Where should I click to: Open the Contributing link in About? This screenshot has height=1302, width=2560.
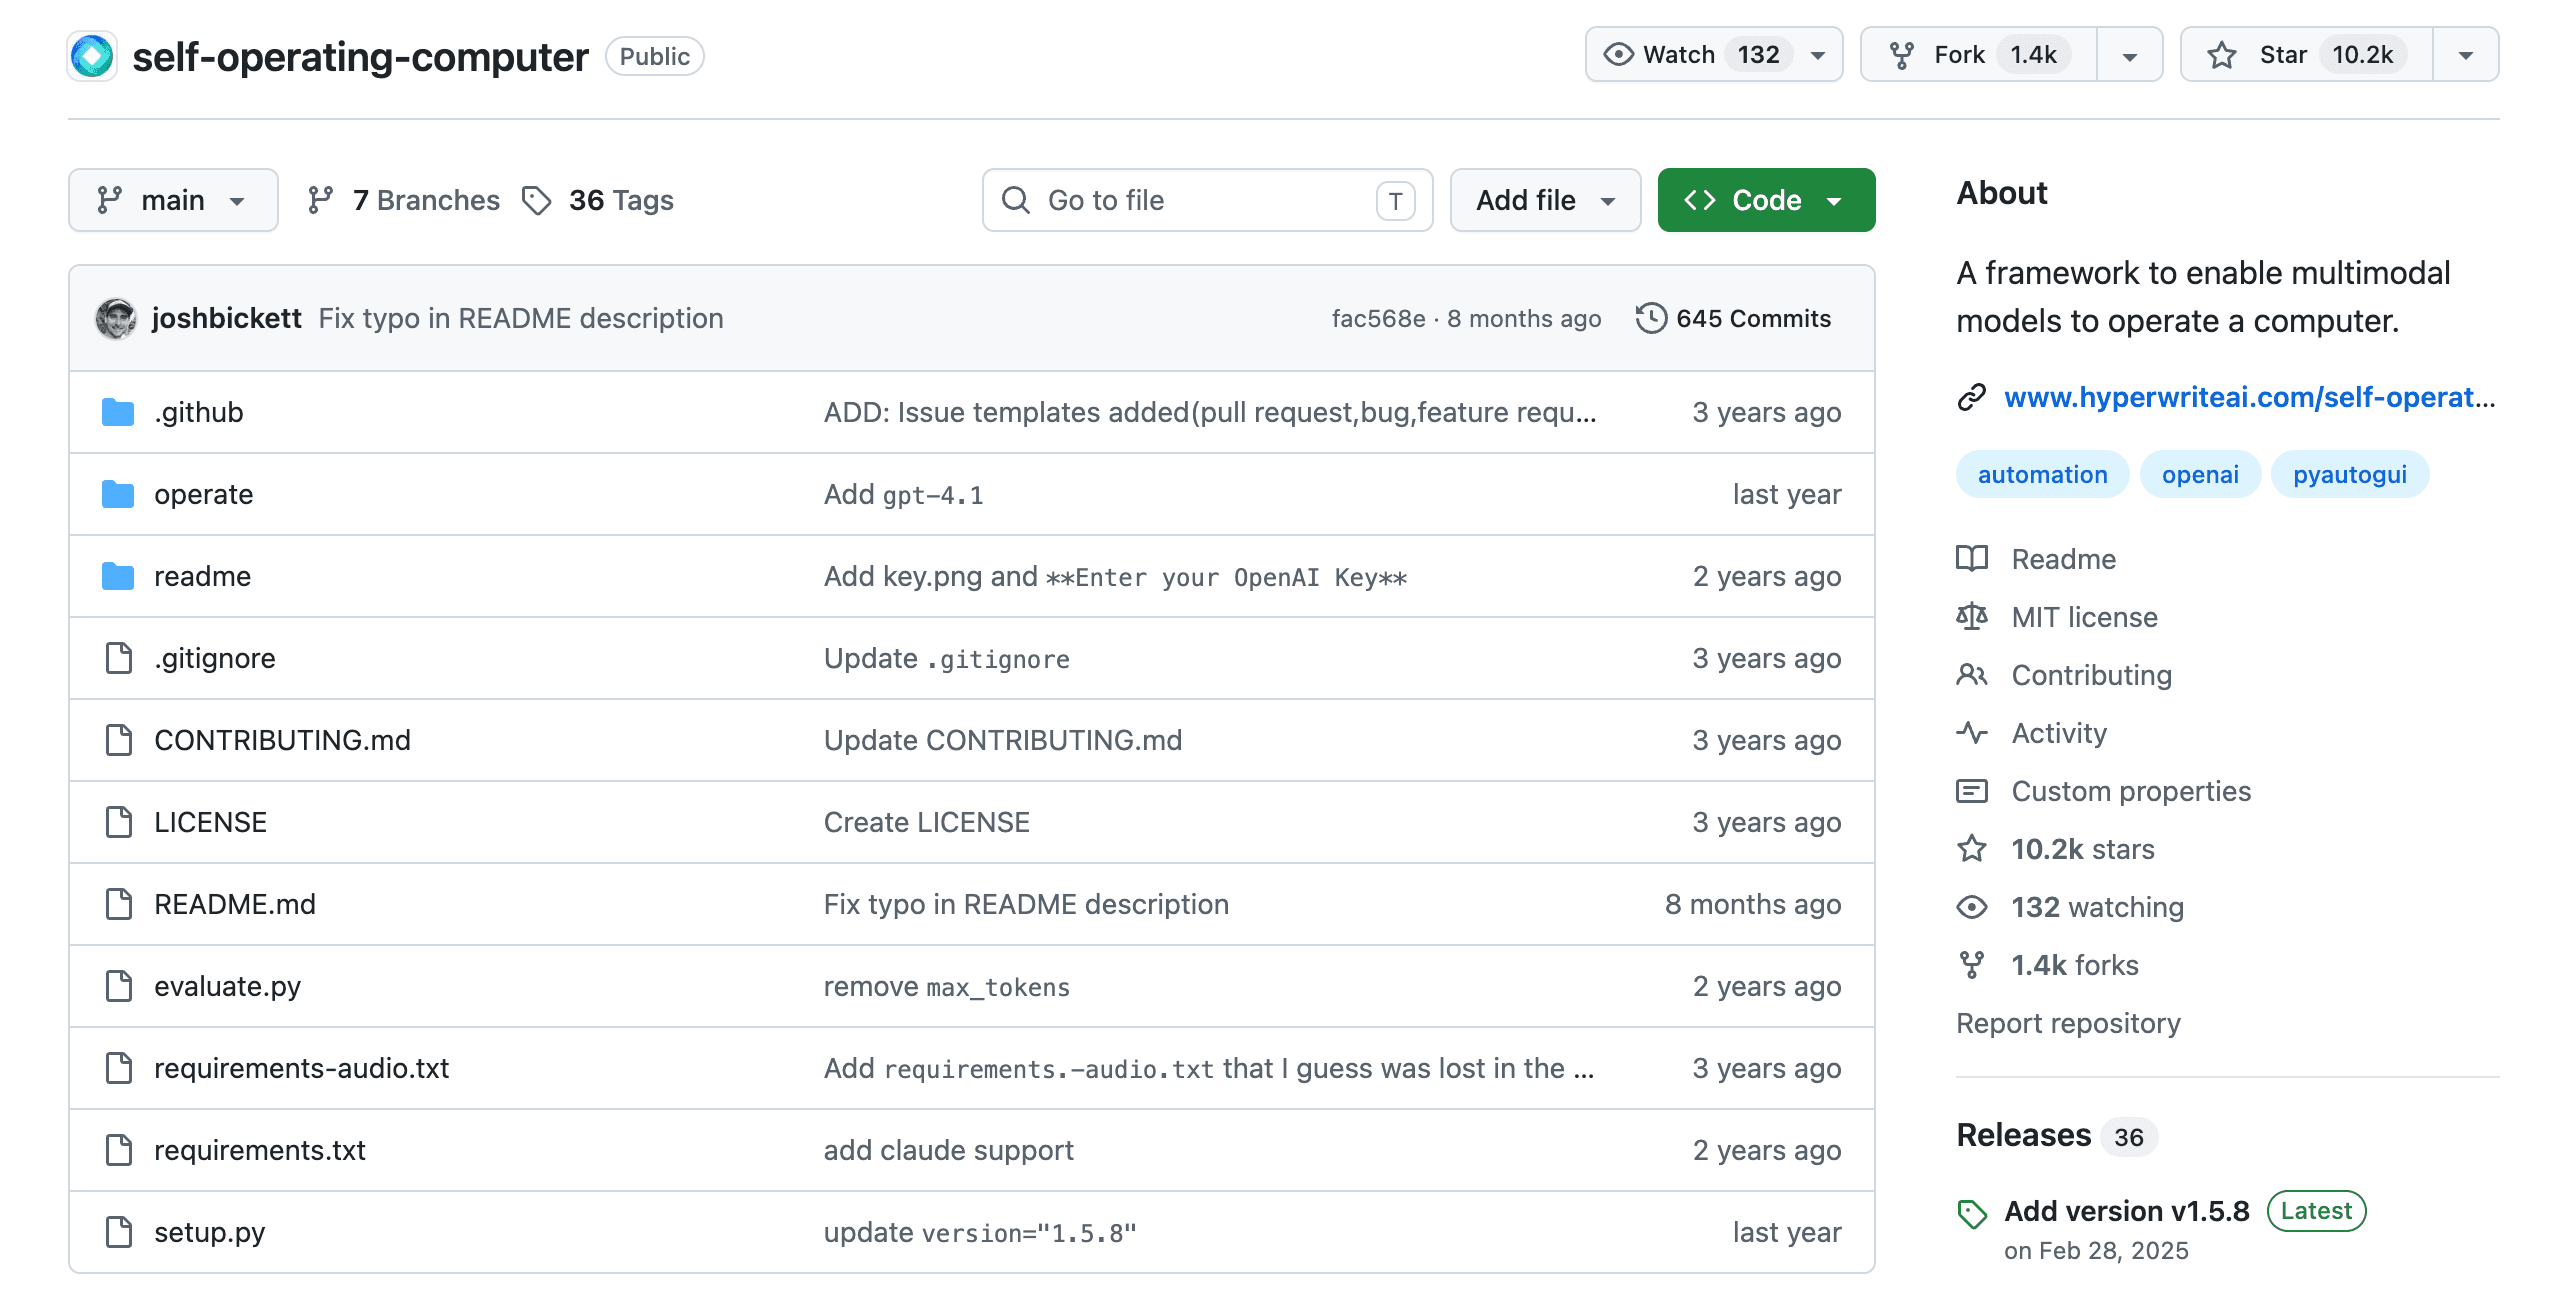2092,675
